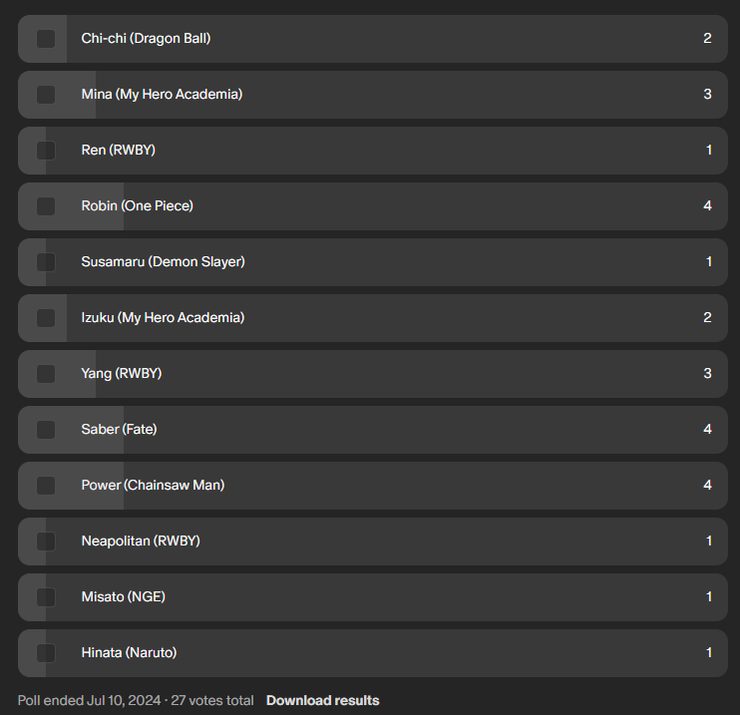740x715 pixels.
Task: Check the Hinata (Naruto) checkbox
Action: 46,653
